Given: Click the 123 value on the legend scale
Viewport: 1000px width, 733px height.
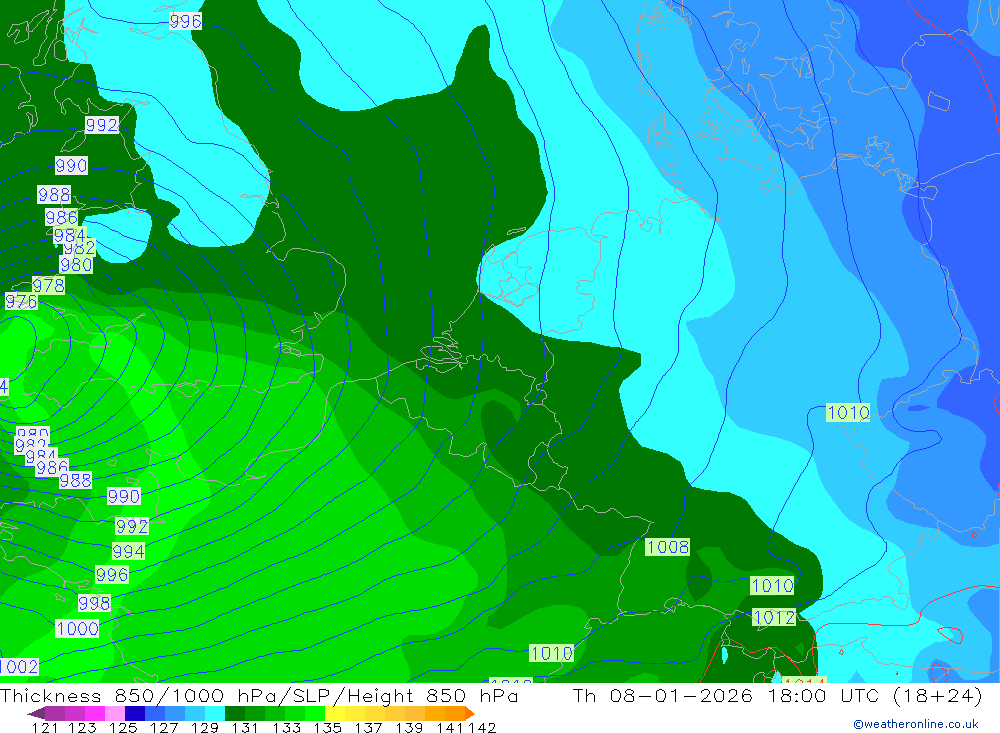Looking at the screenshot, I should [82, 728].
